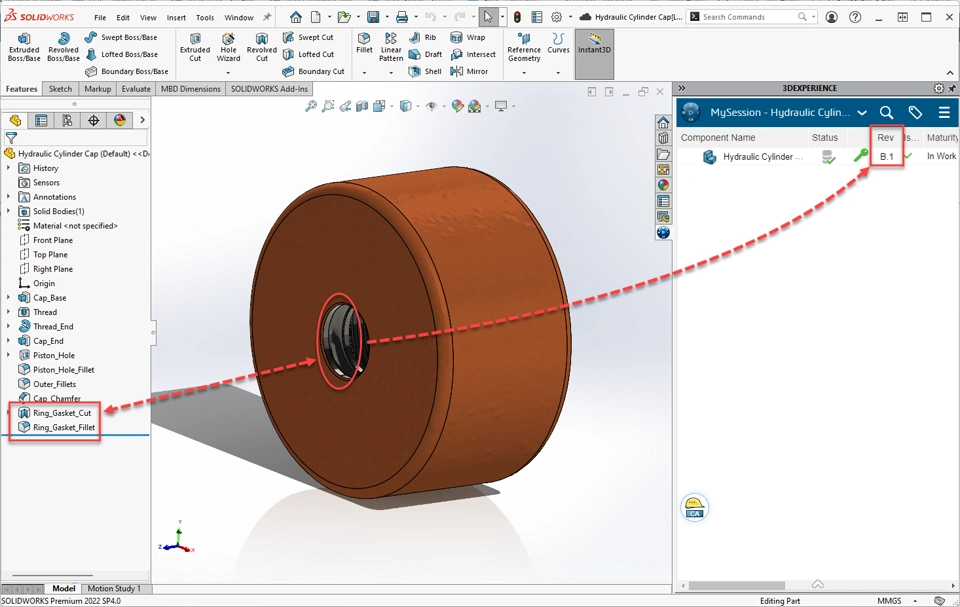This screenshot has width=960, height=607.
Task: Expand the Piston_Hole feature
Action: click(x=9, y=355)
